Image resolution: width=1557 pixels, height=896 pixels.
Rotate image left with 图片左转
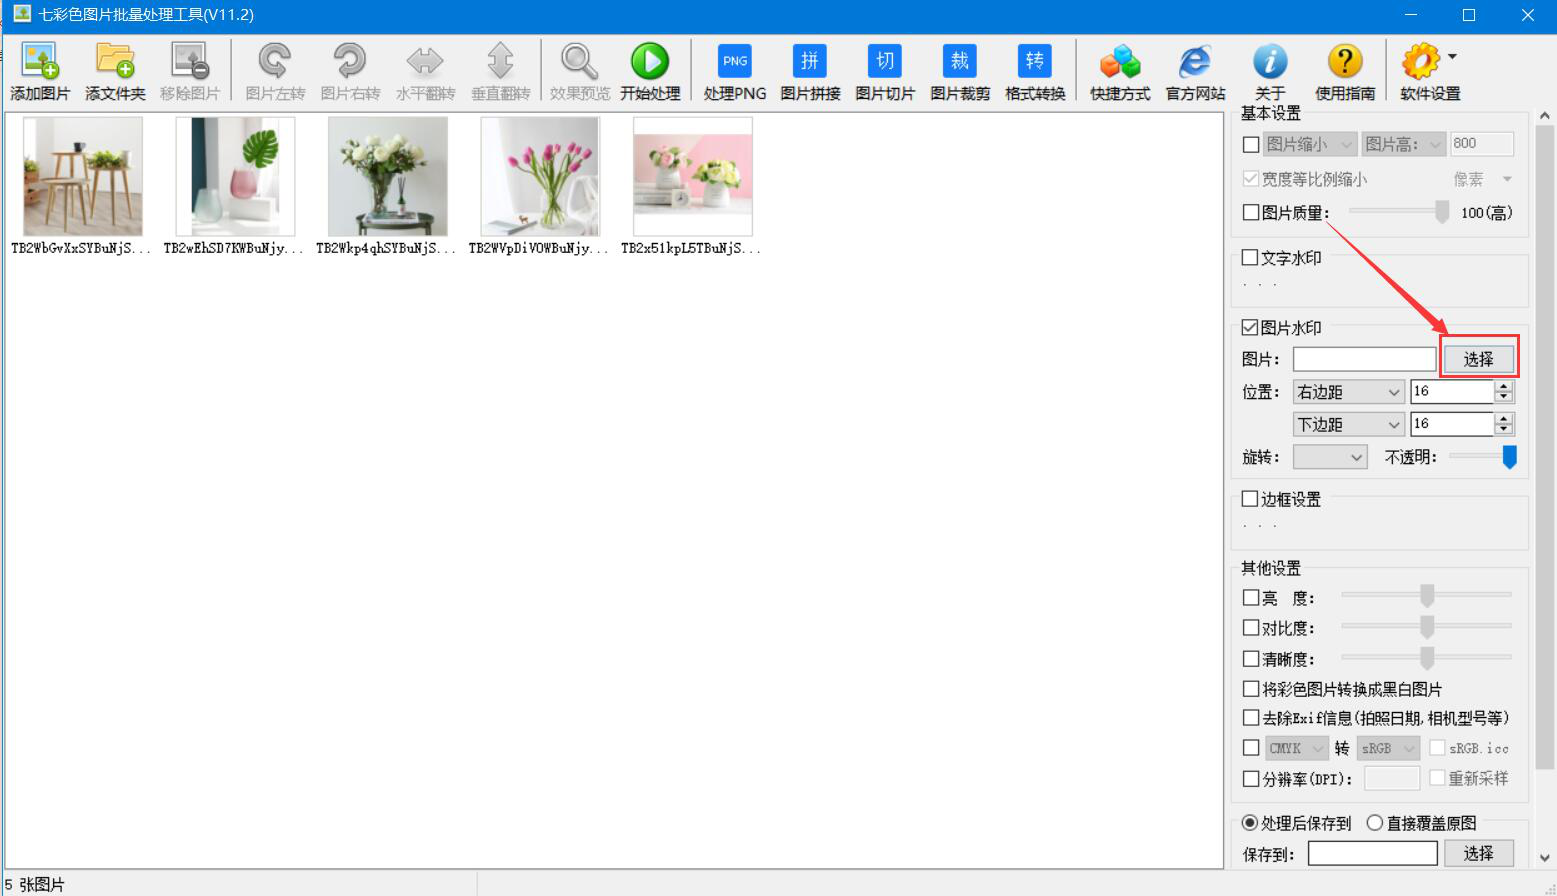point(275,71)
